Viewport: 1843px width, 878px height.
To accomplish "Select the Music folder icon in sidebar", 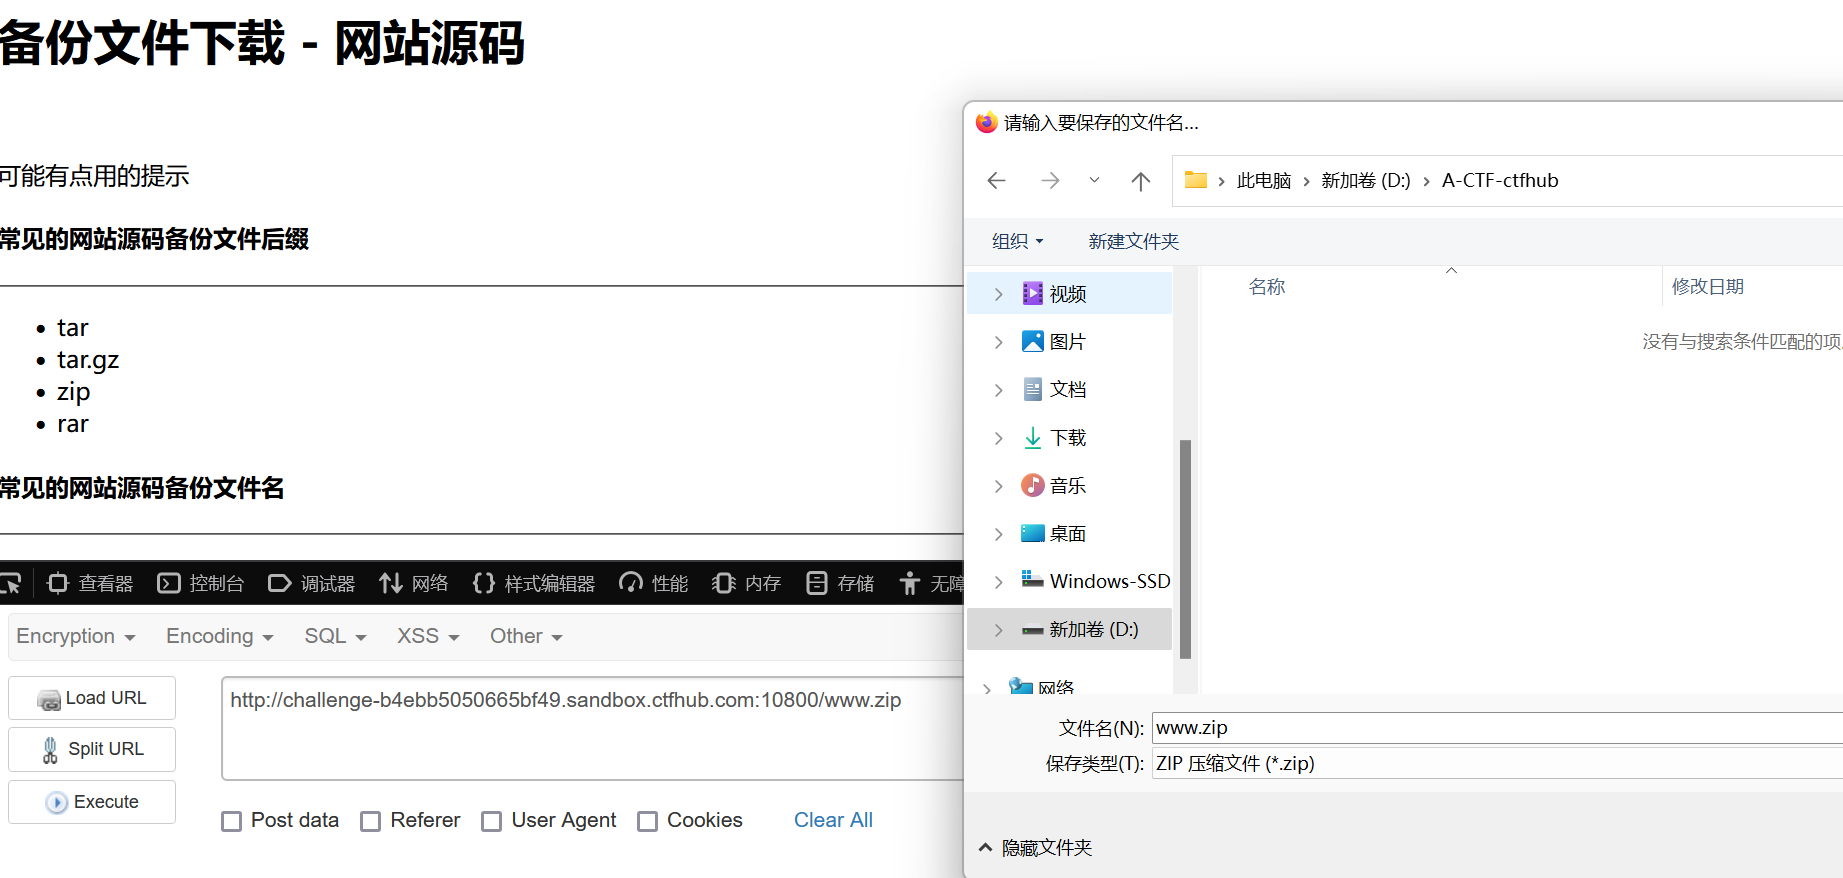I will pyautogui.click(x=1033, y=486).
